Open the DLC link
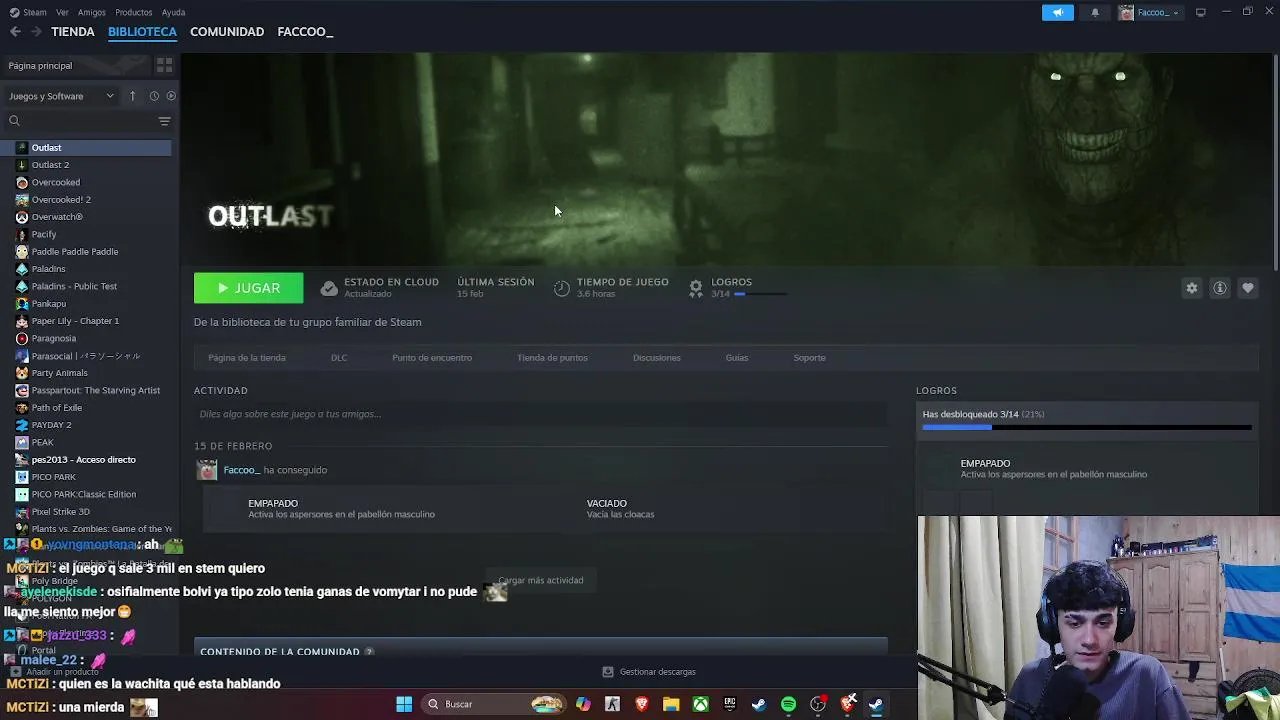The height and width of the screenshot is (720, 1280). (339, 358)
